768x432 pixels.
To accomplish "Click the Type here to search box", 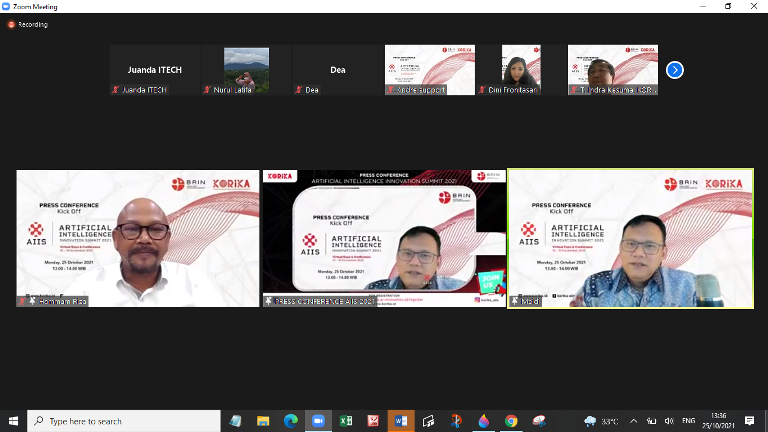I will pos(124,421).
